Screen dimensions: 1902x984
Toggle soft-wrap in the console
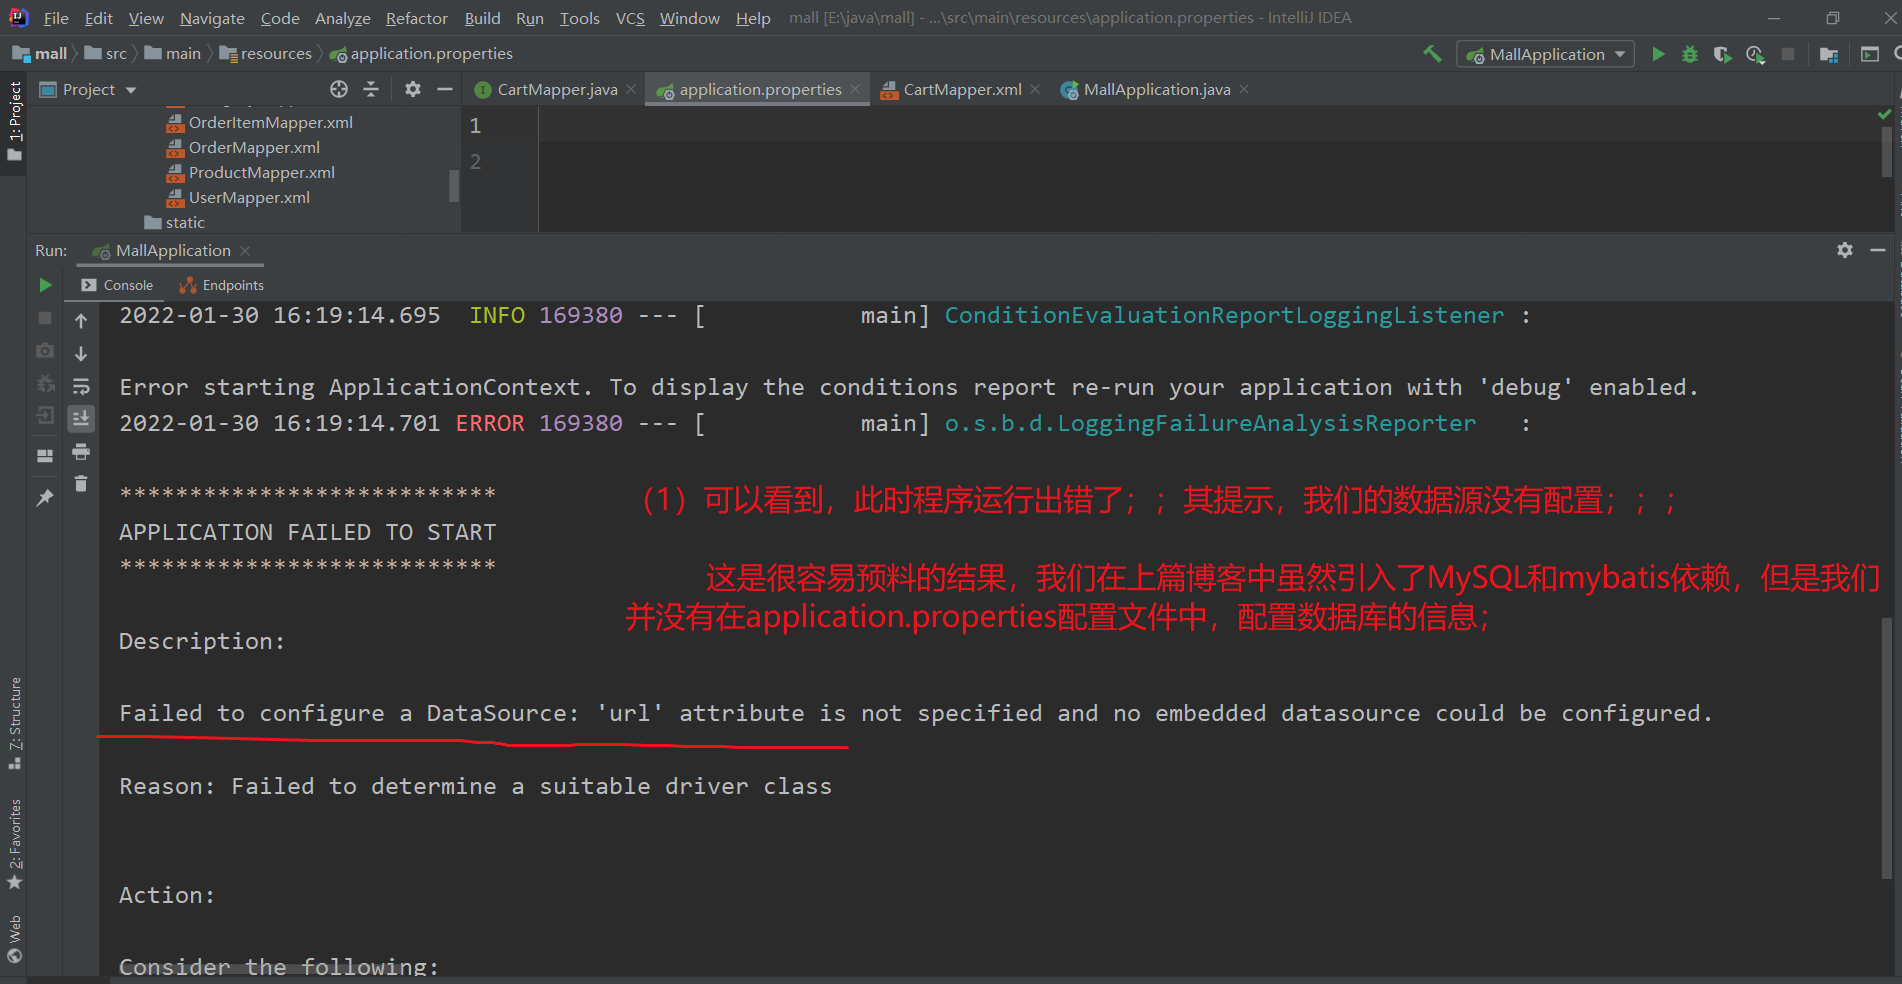coord(81,386)
